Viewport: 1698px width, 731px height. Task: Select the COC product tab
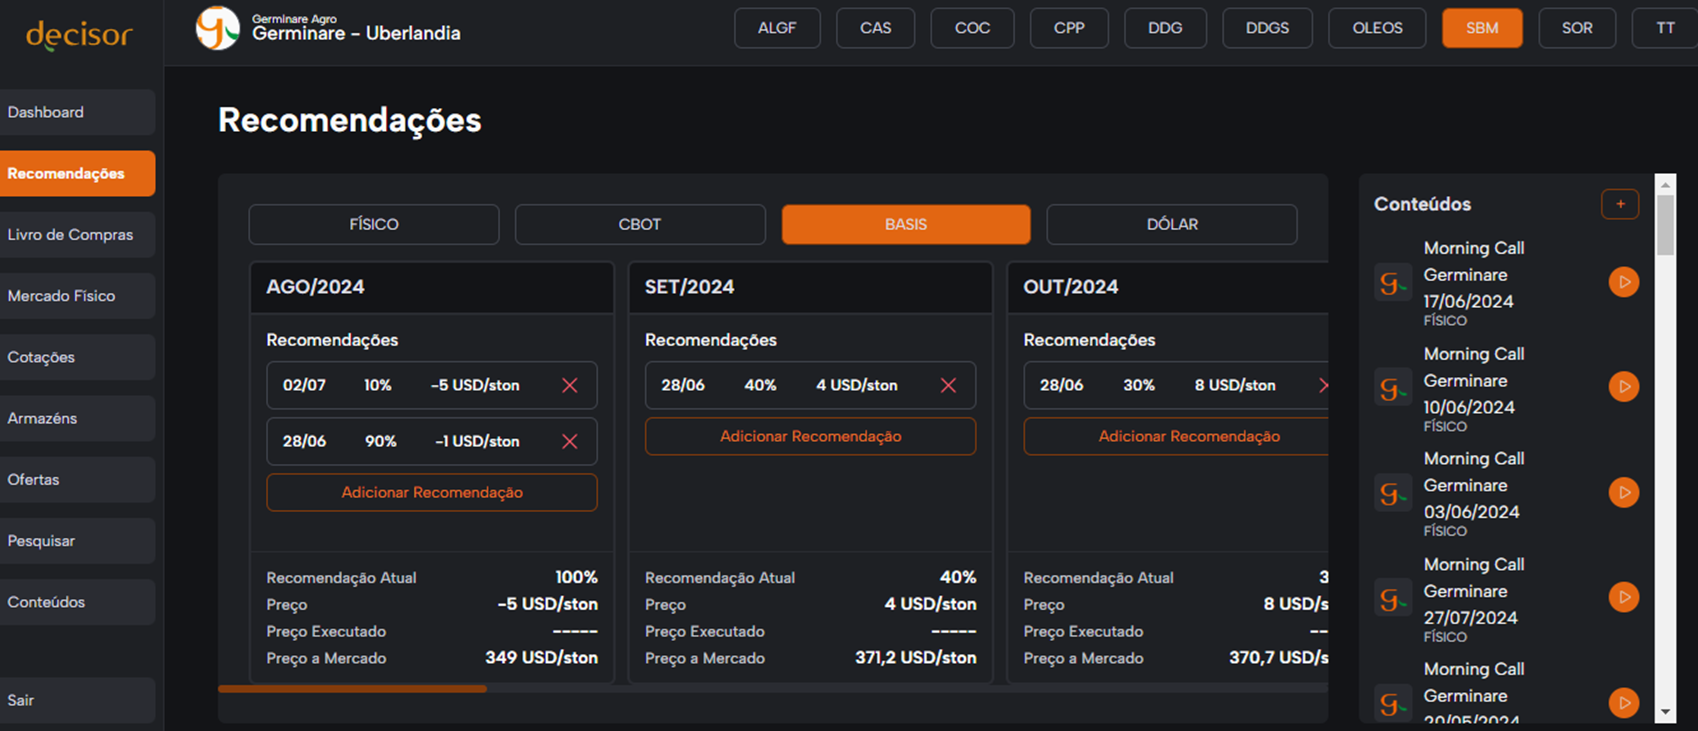pos(972,28)
